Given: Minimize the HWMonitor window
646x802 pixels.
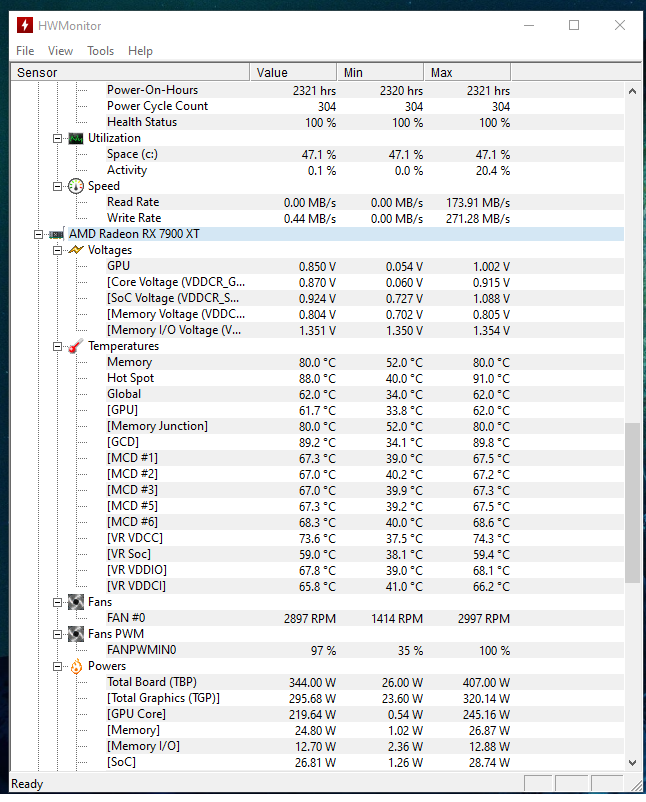Looking at the screenshot, I should [x=529, y=25].
